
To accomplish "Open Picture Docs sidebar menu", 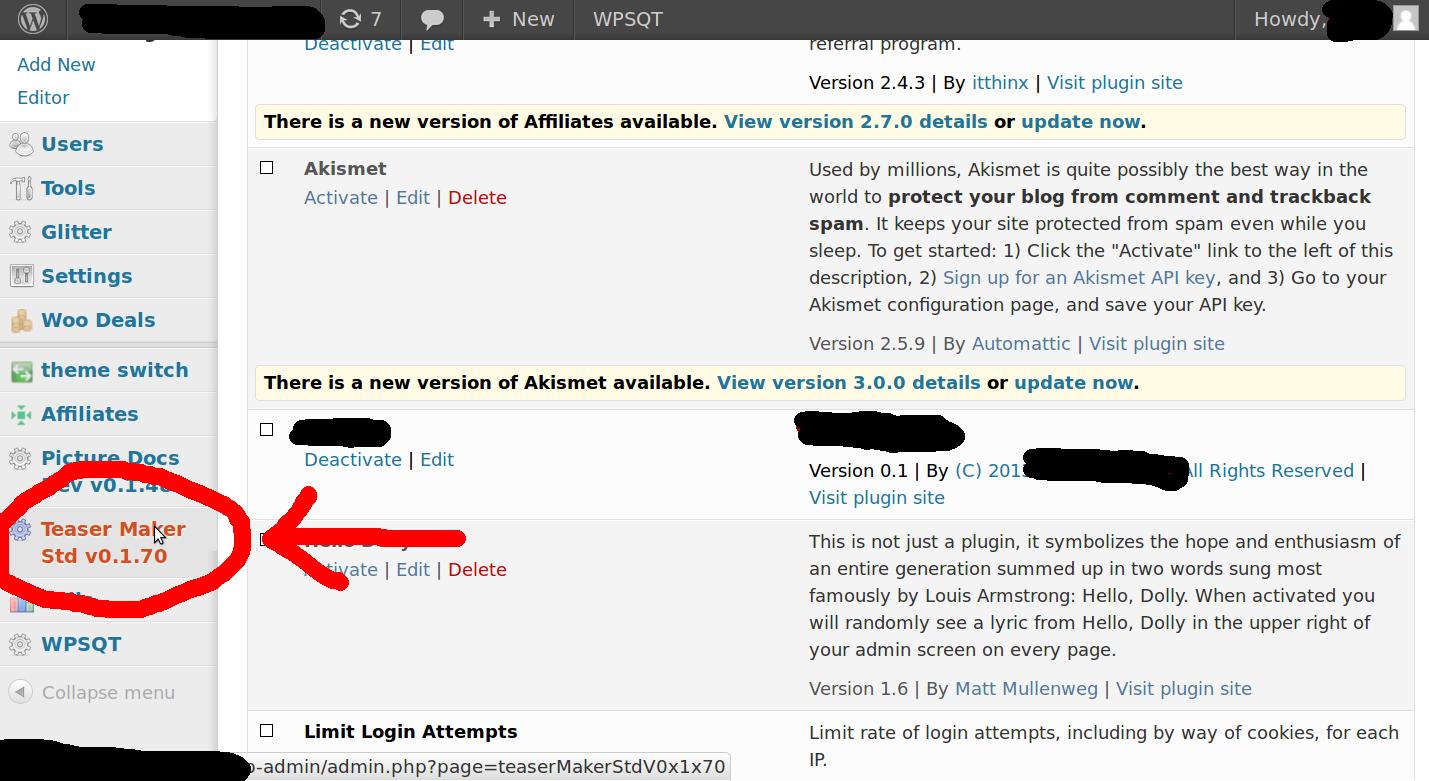I will (108, 471).
